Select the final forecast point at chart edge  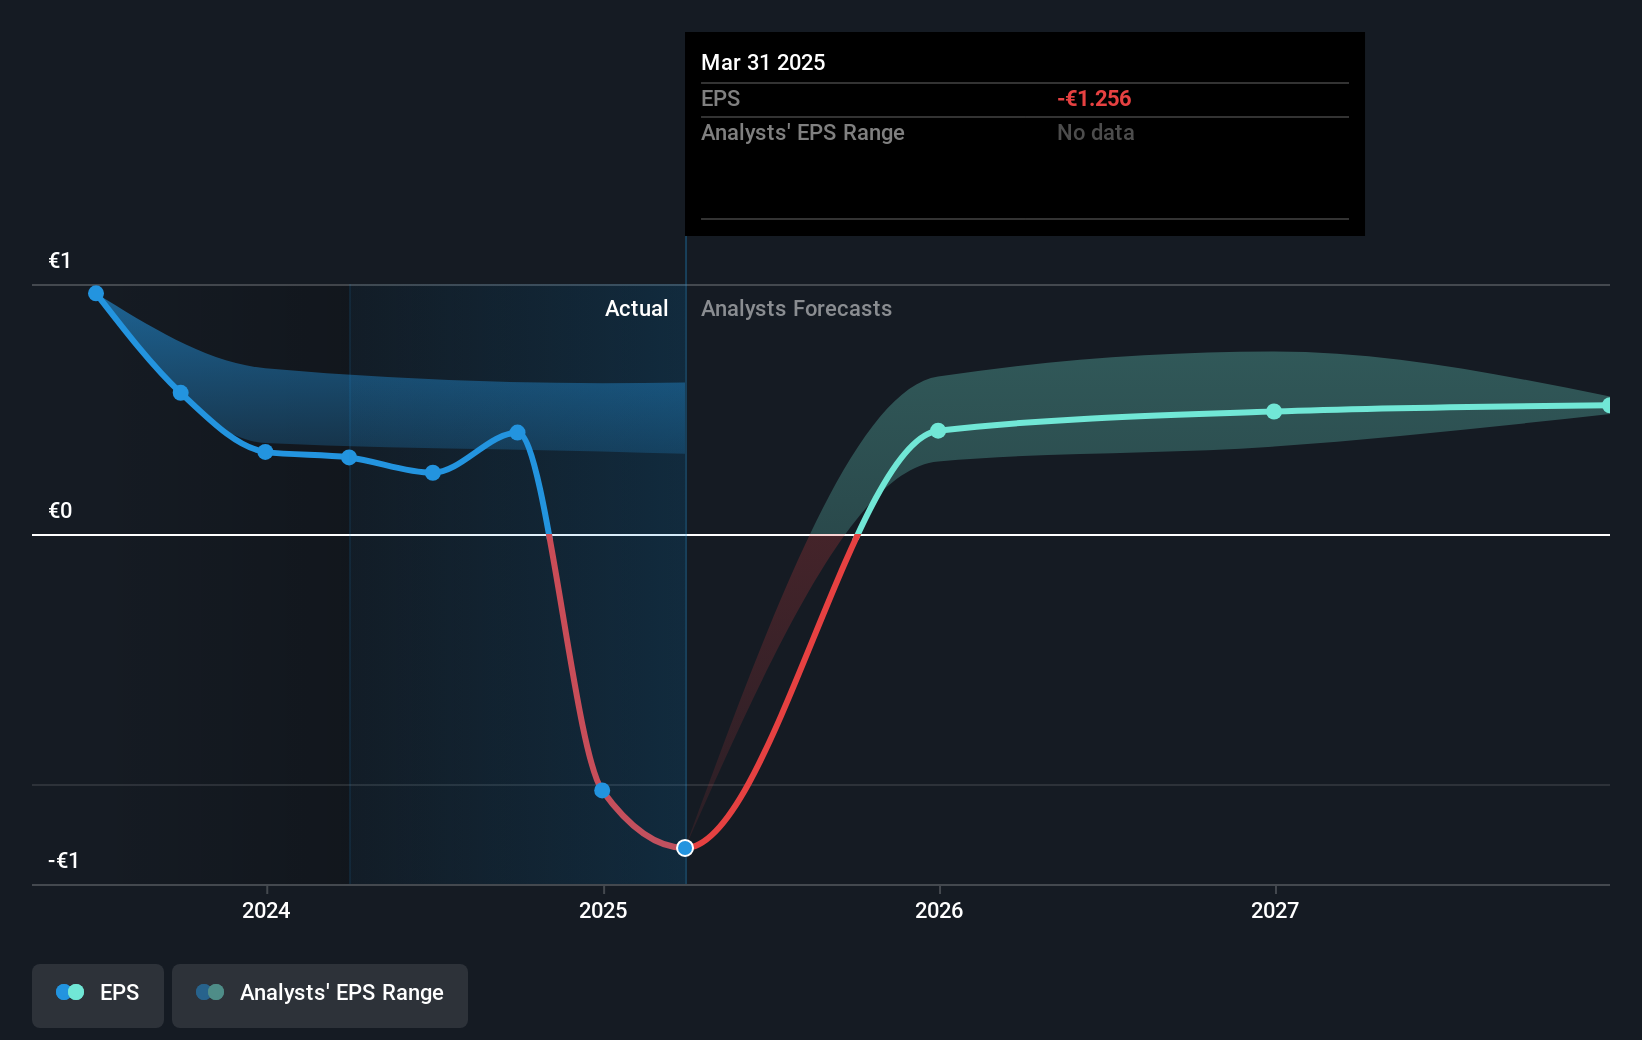pos(1607,405)
